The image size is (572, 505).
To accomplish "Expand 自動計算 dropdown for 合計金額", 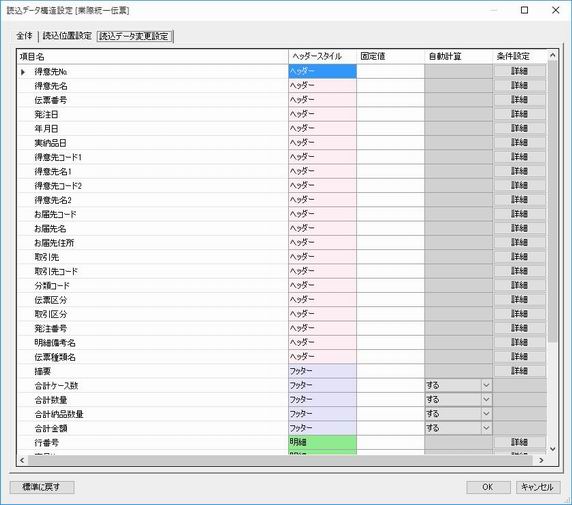I will pos(486,428).
